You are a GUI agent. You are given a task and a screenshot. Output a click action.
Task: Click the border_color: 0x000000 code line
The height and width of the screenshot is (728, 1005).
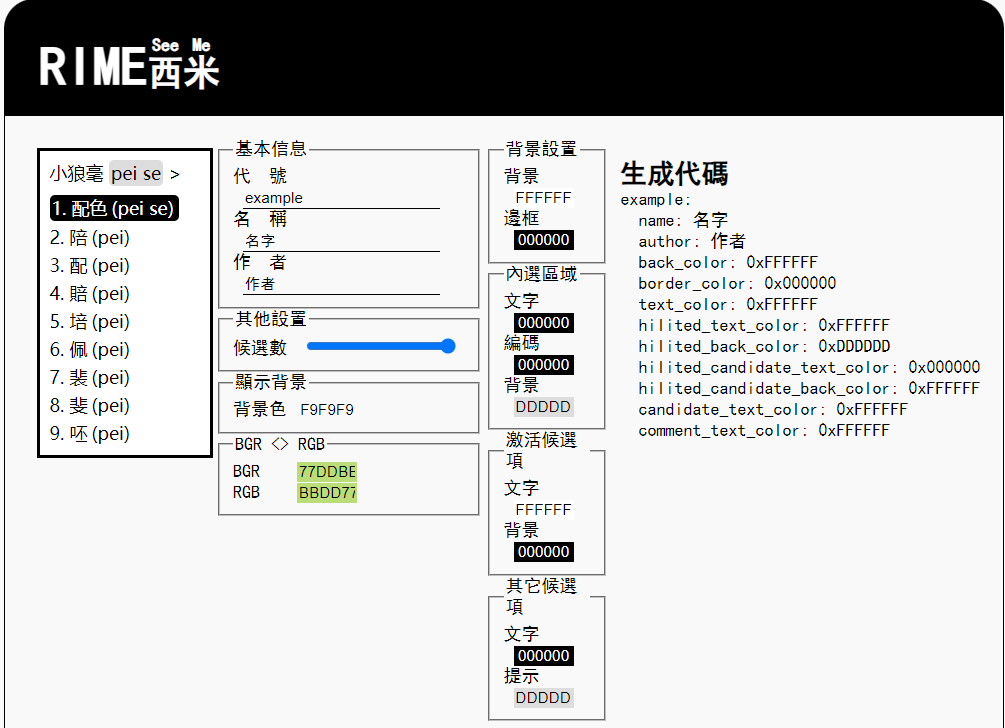(737, 283)
